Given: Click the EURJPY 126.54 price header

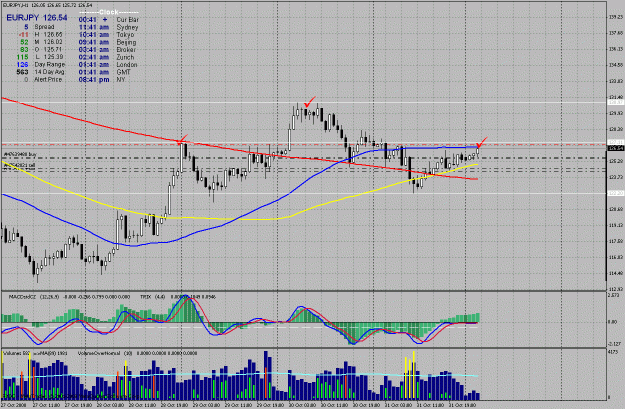Looking at the screenshot, I should click(x=37, y=18).
